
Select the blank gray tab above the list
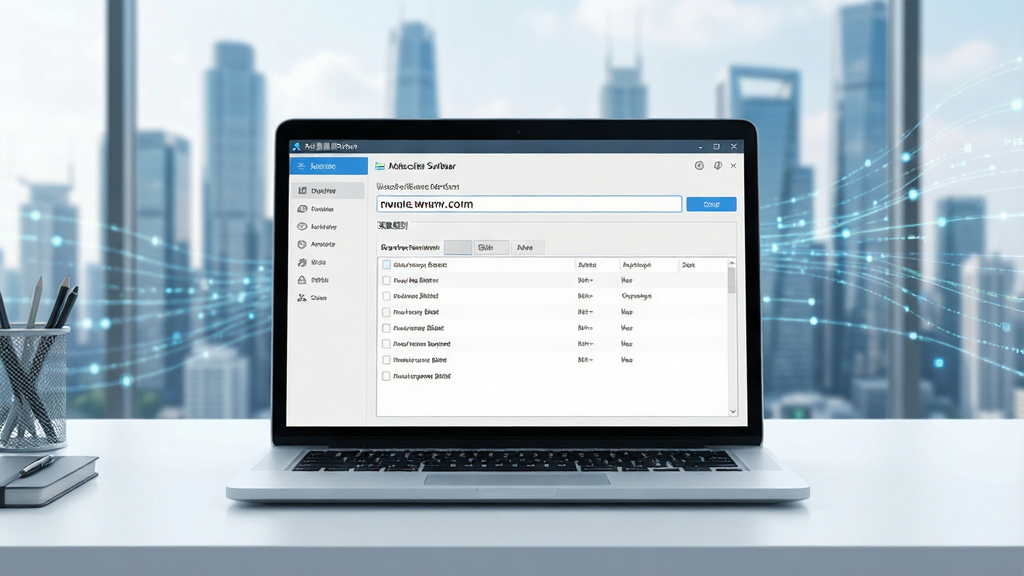click(x=458, y=248)
